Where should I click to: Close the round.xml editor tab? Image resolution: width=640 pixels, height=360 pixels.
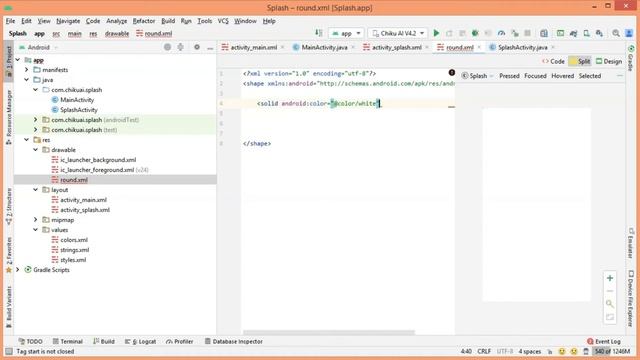point(479,47)
